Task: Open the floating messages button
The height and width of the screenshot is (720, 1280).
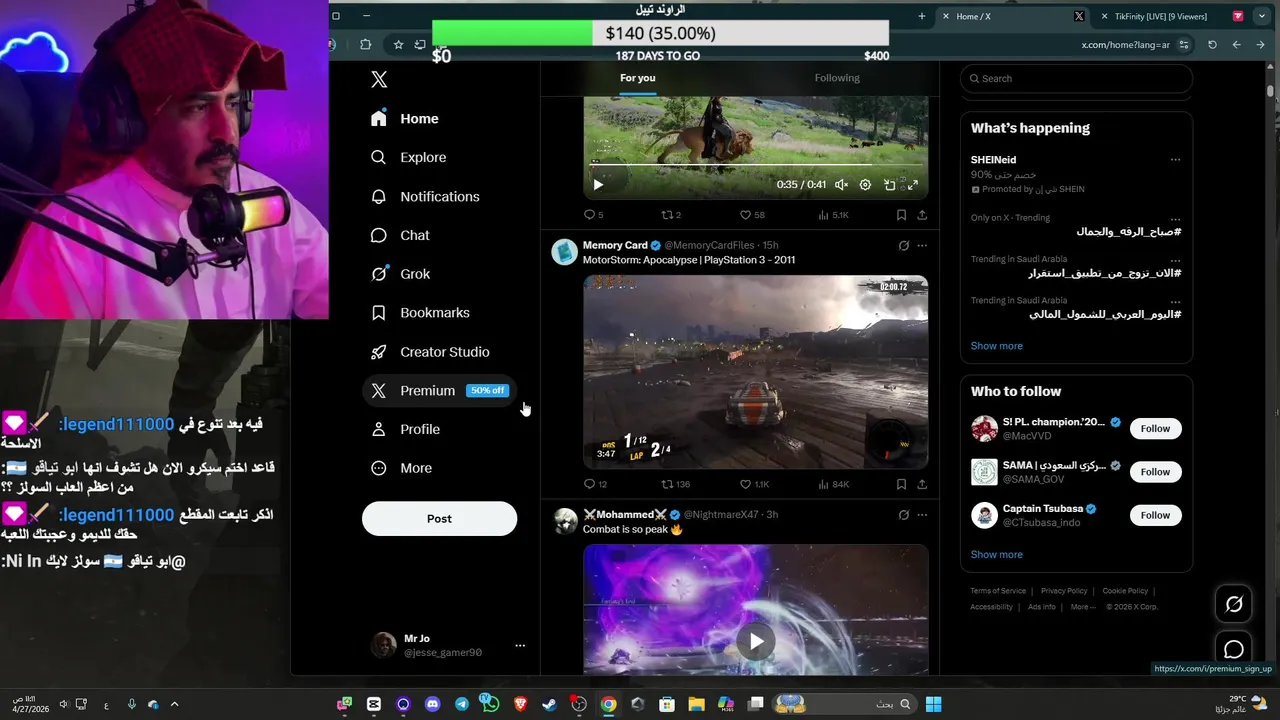Action: 1234,650
